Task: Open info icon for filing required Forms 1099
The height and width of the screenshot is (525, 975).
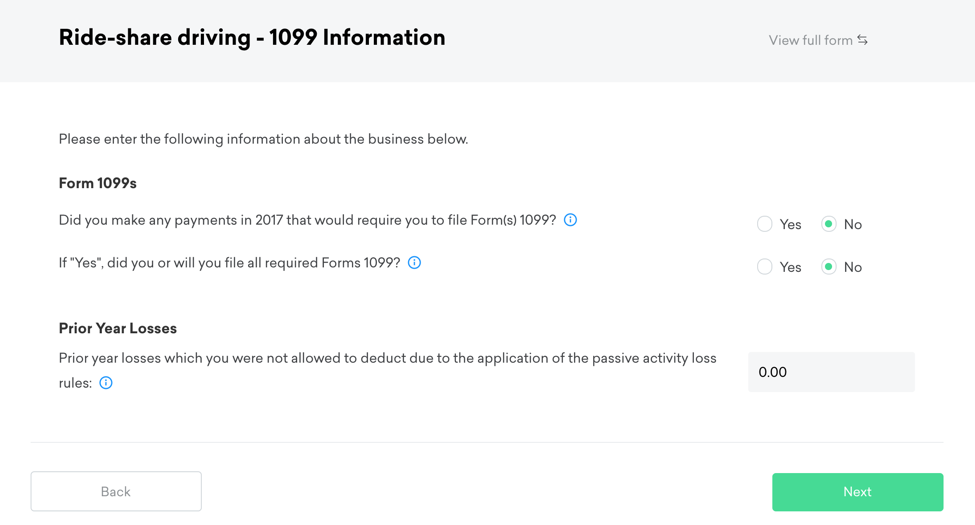Action: tap(414, 263)
